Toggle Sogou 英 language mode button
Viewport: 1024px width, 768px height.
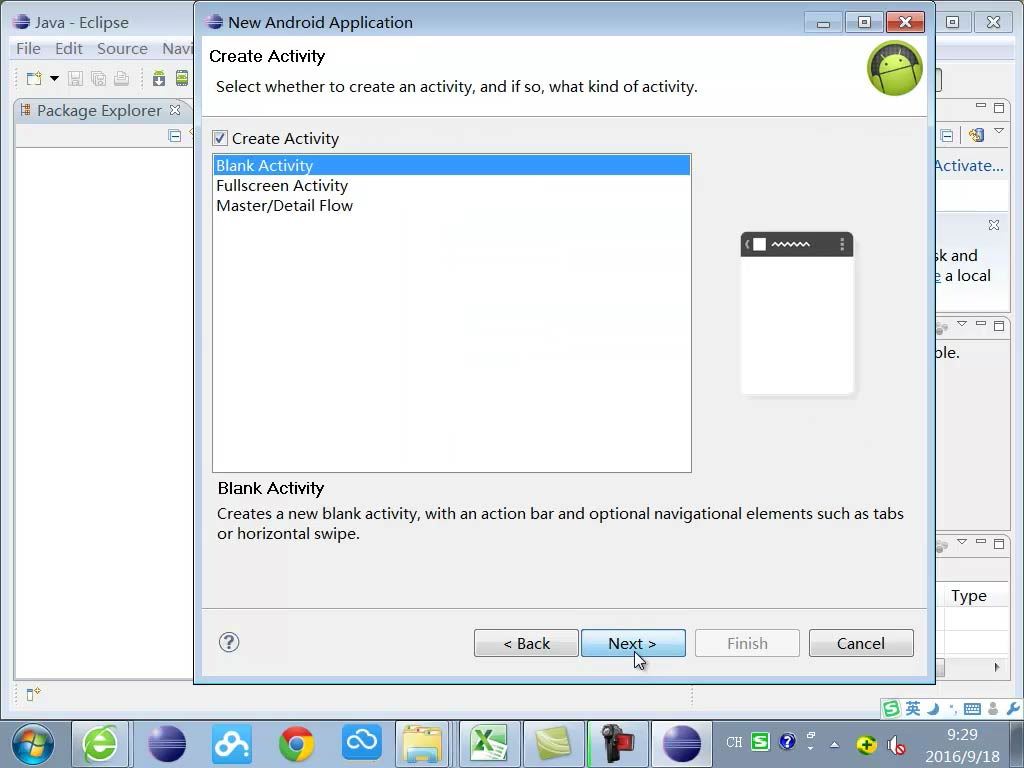(x=913, y=709)
